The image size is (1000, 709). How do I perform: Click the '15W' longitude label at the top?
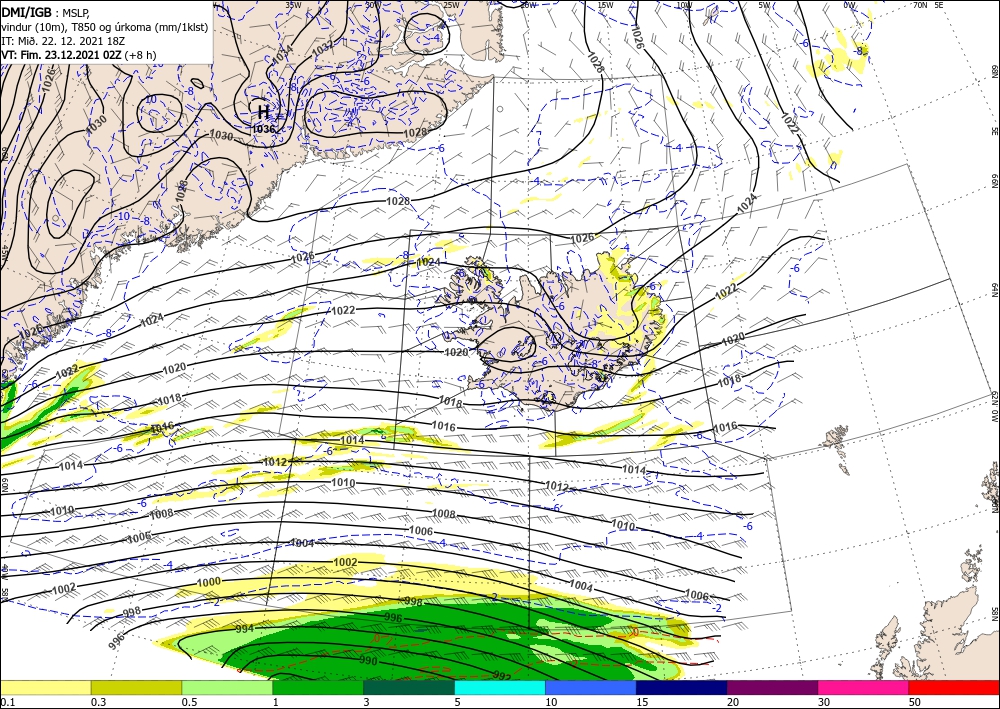tap(605, 5)
